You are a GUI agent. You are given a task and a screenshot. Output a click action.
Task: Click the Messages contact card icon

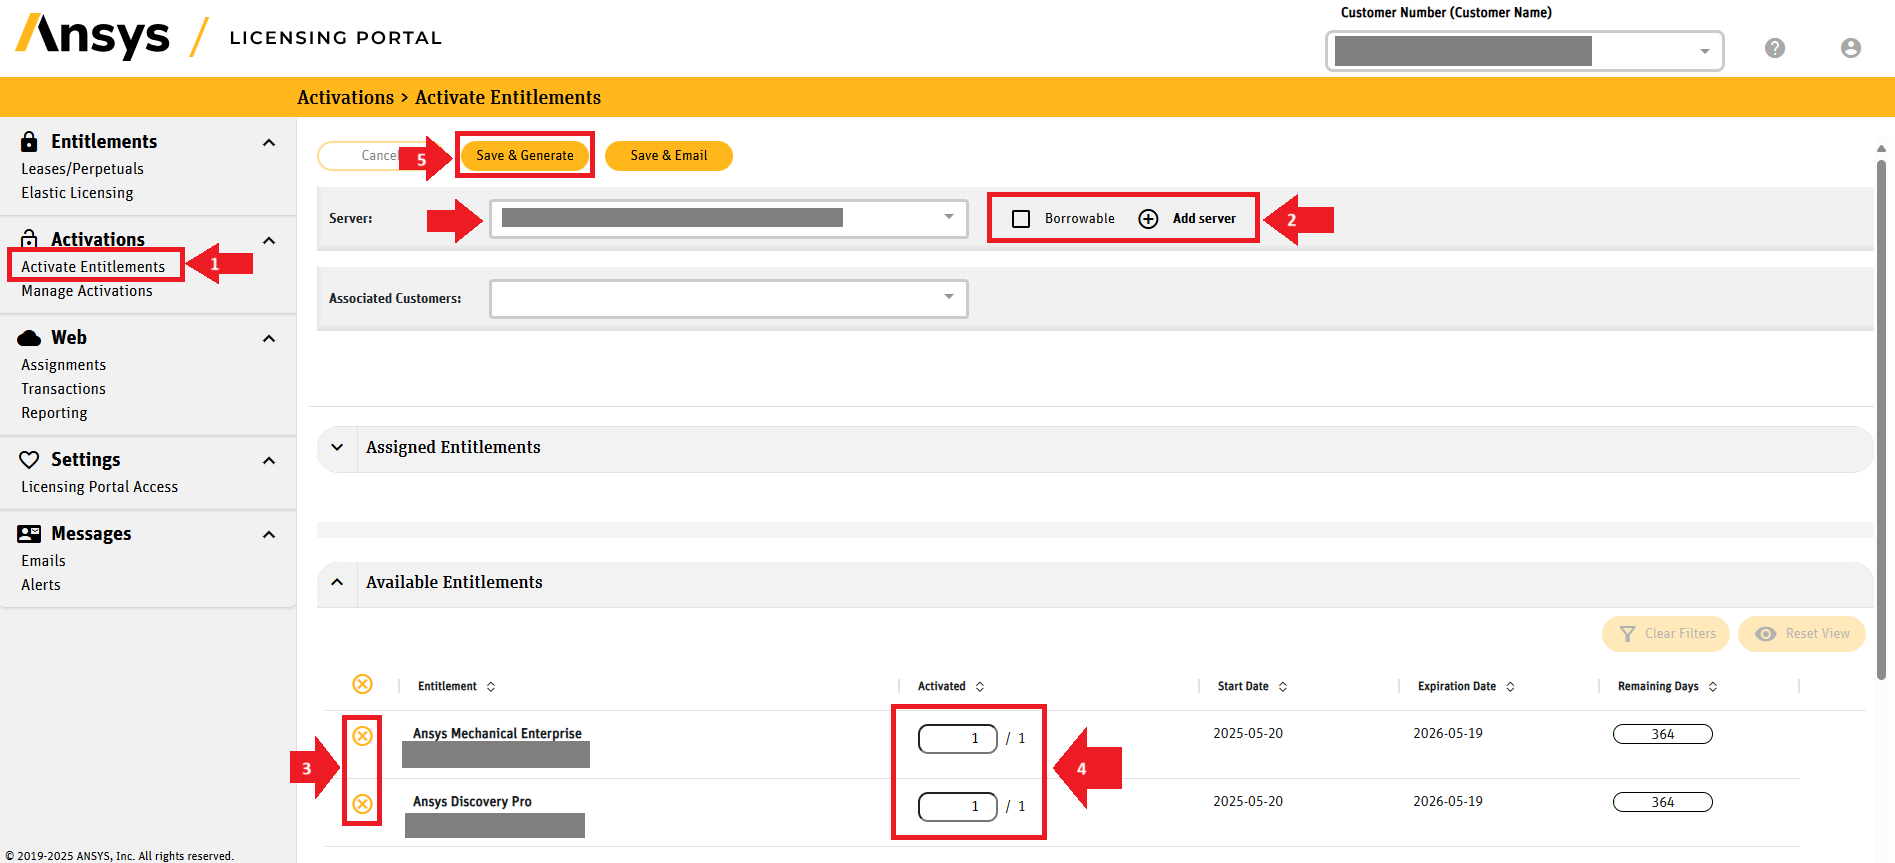click(29, 534)
